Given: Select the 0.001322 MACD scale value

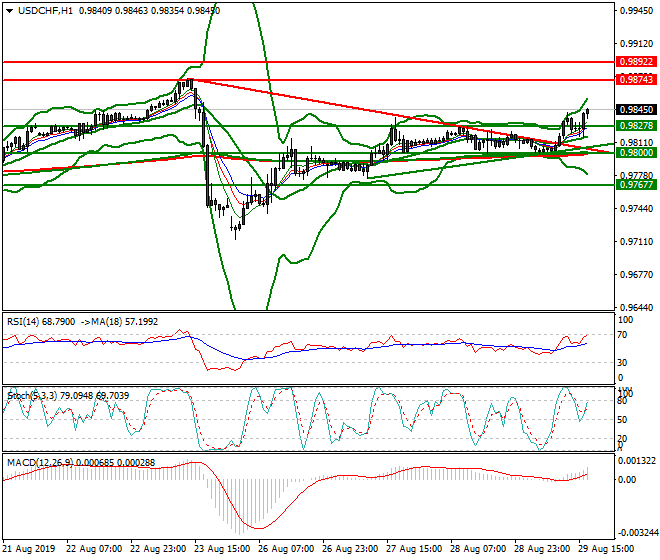Looking at the screenshot, I should [x=637, y=461].
